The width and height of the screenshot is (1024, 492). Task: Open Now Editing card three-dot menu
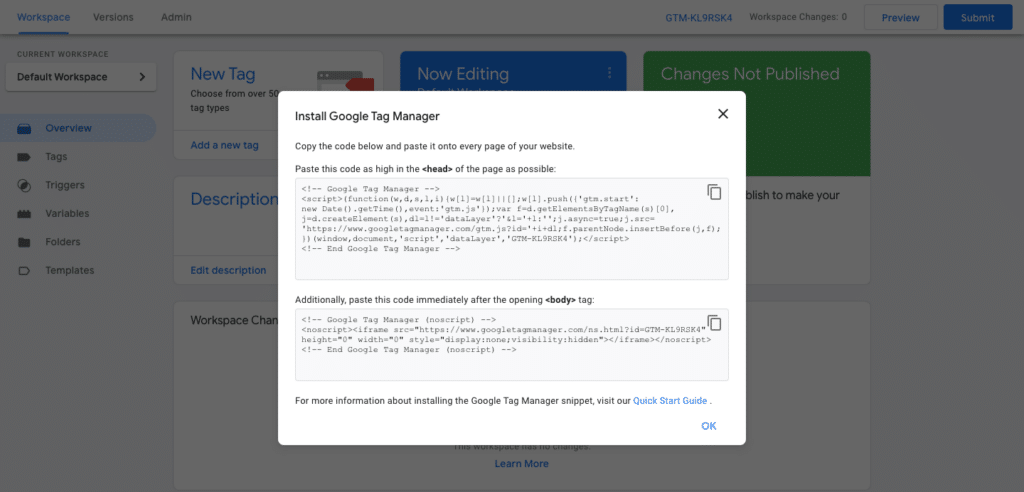click(609, 73)
